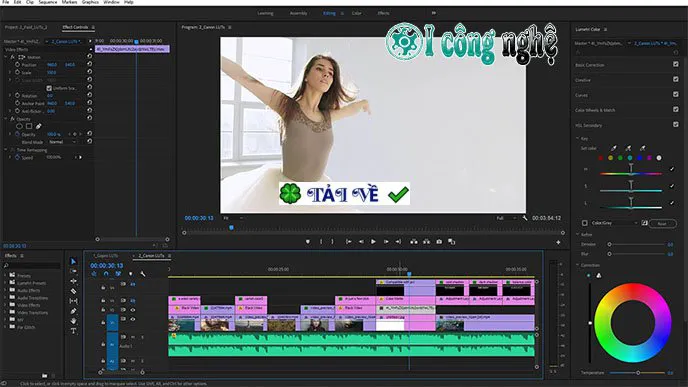688x387 pixels.
Task: Select the Ripple Edit tool
Action: [x=73, y=281]
